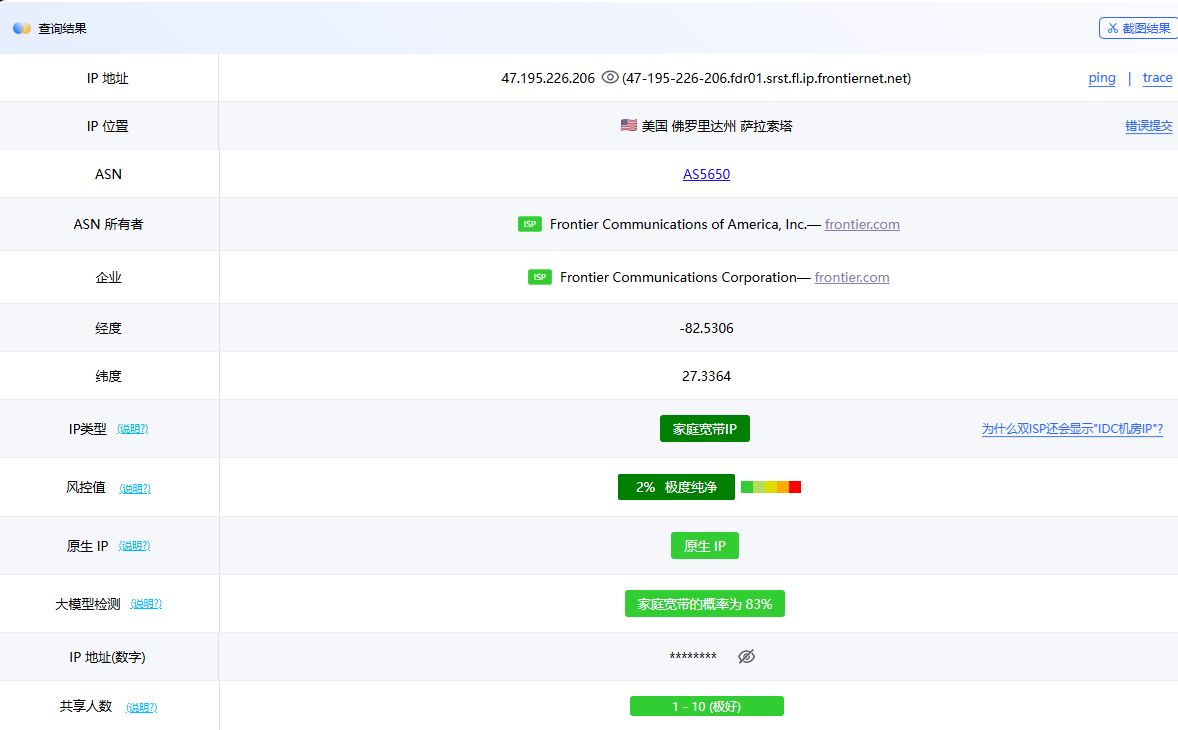
Task: Click the 1 - 10 (极好) badge
Action: 706,706
